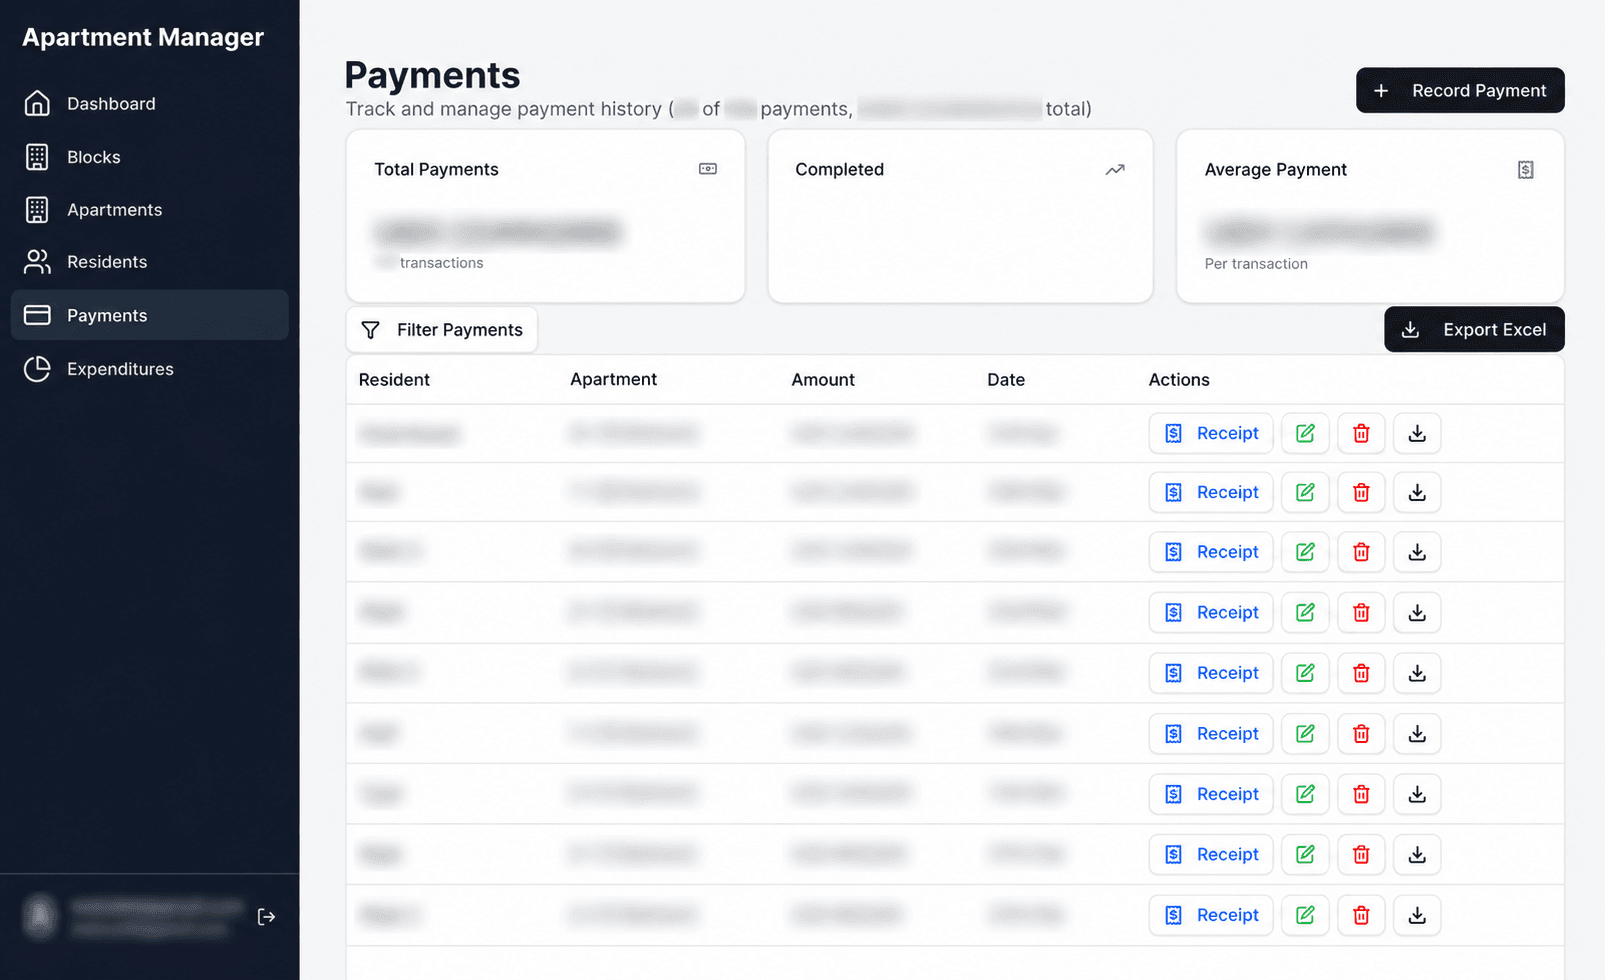Click the trash icon in the sixth row
The width and height of the screenshot is (1605, 980).
1361,733
